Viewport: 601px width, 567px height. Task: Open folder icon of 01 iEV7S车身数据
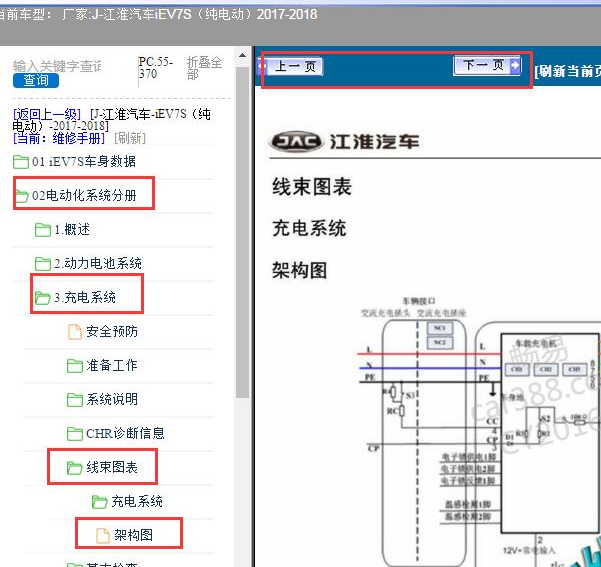(x=21, y=162)
